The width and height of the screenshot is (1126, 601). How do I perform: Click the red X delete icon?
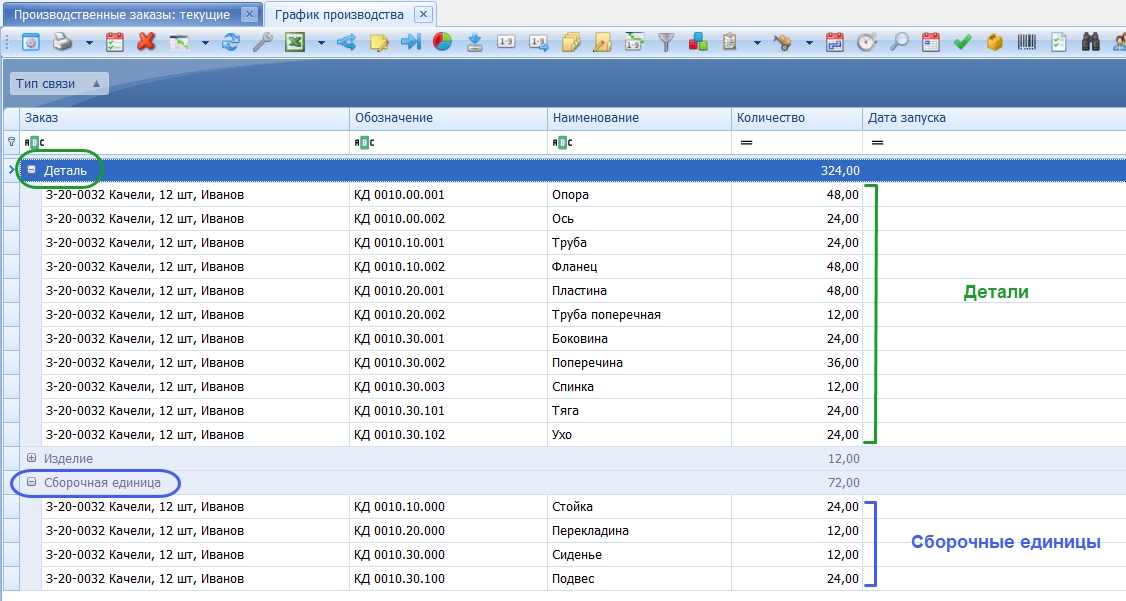[x=146, y=42]
